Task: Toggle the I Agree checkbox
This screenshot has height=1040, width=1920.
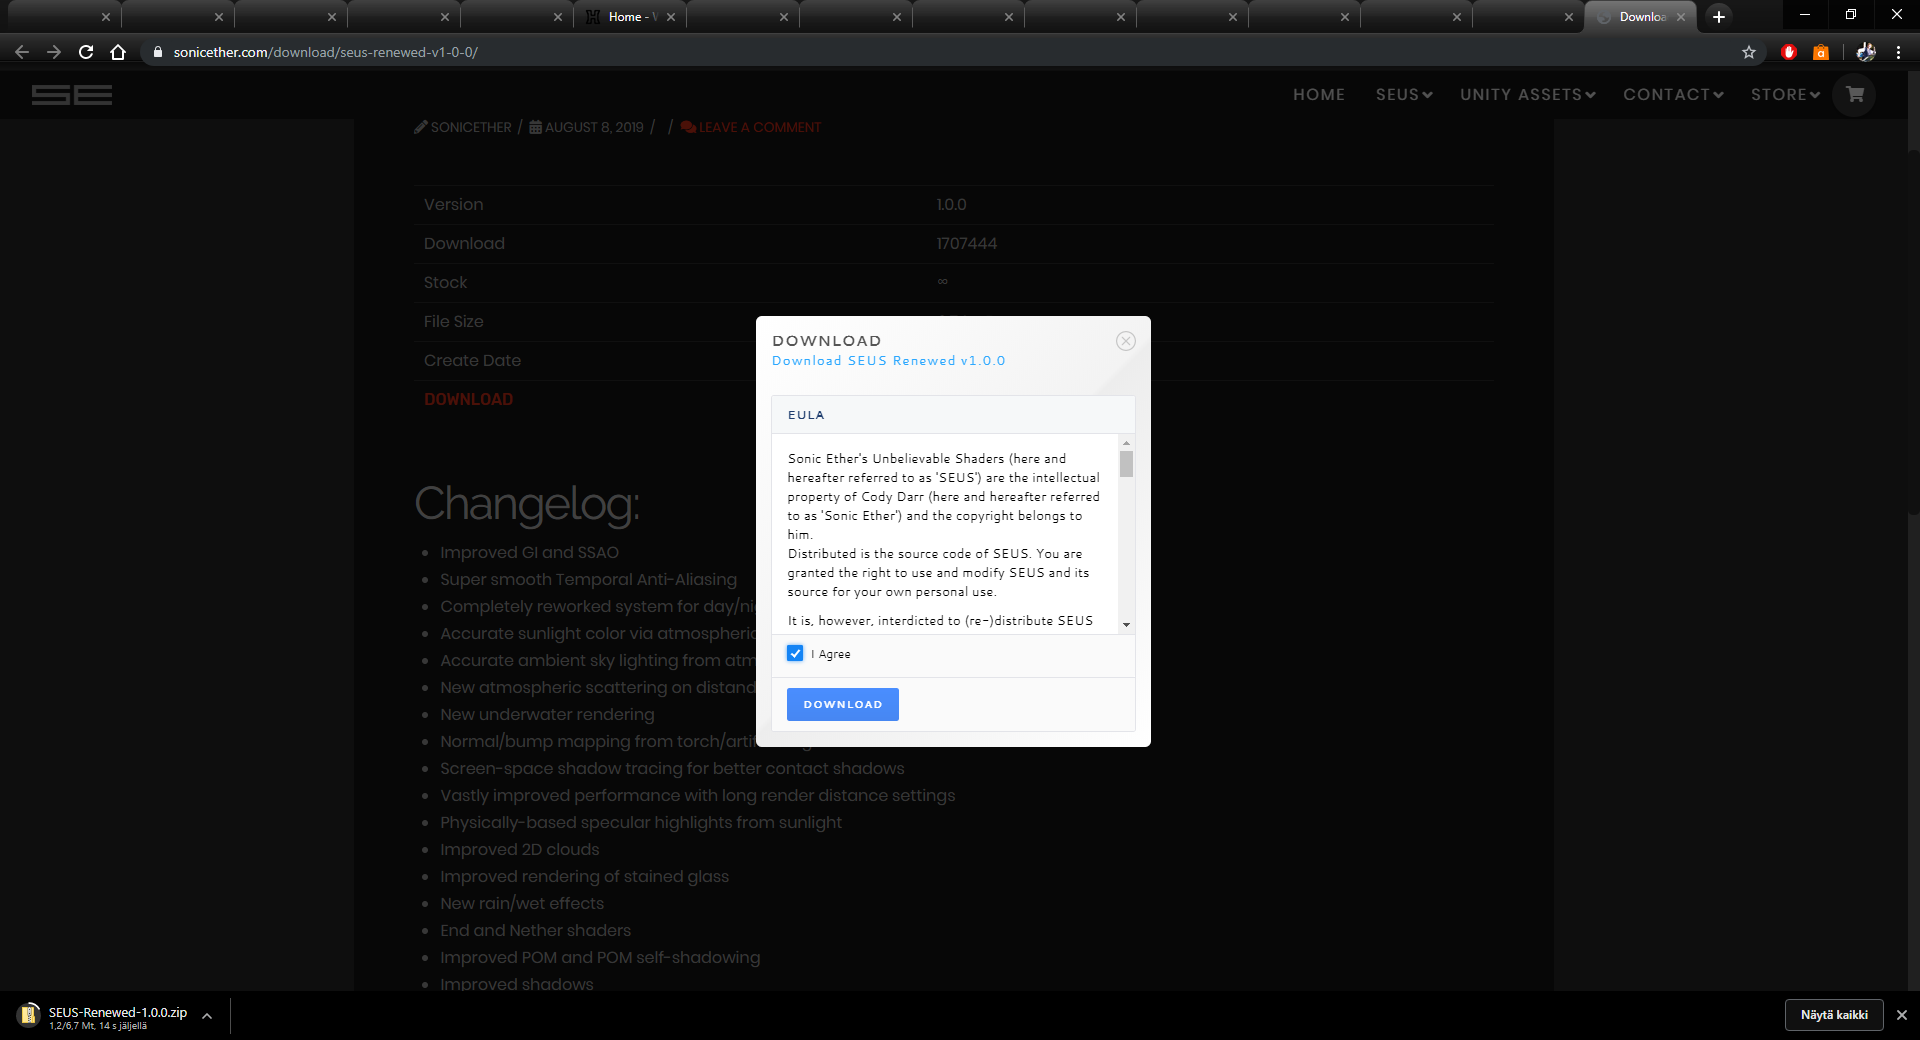Action: tap(795, 654)
